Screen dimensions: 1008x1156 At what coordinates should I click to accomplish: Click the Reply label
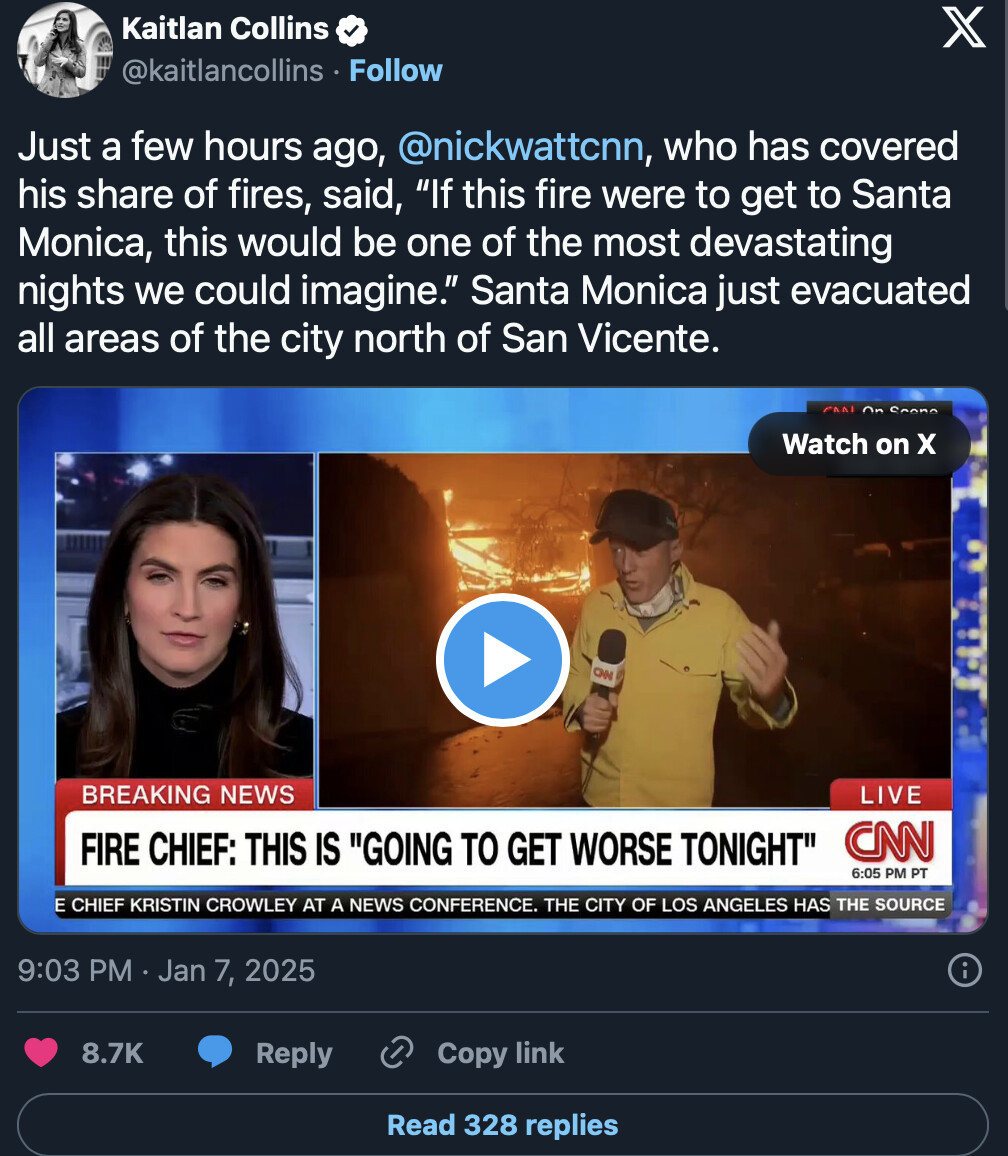point(294,1053)
